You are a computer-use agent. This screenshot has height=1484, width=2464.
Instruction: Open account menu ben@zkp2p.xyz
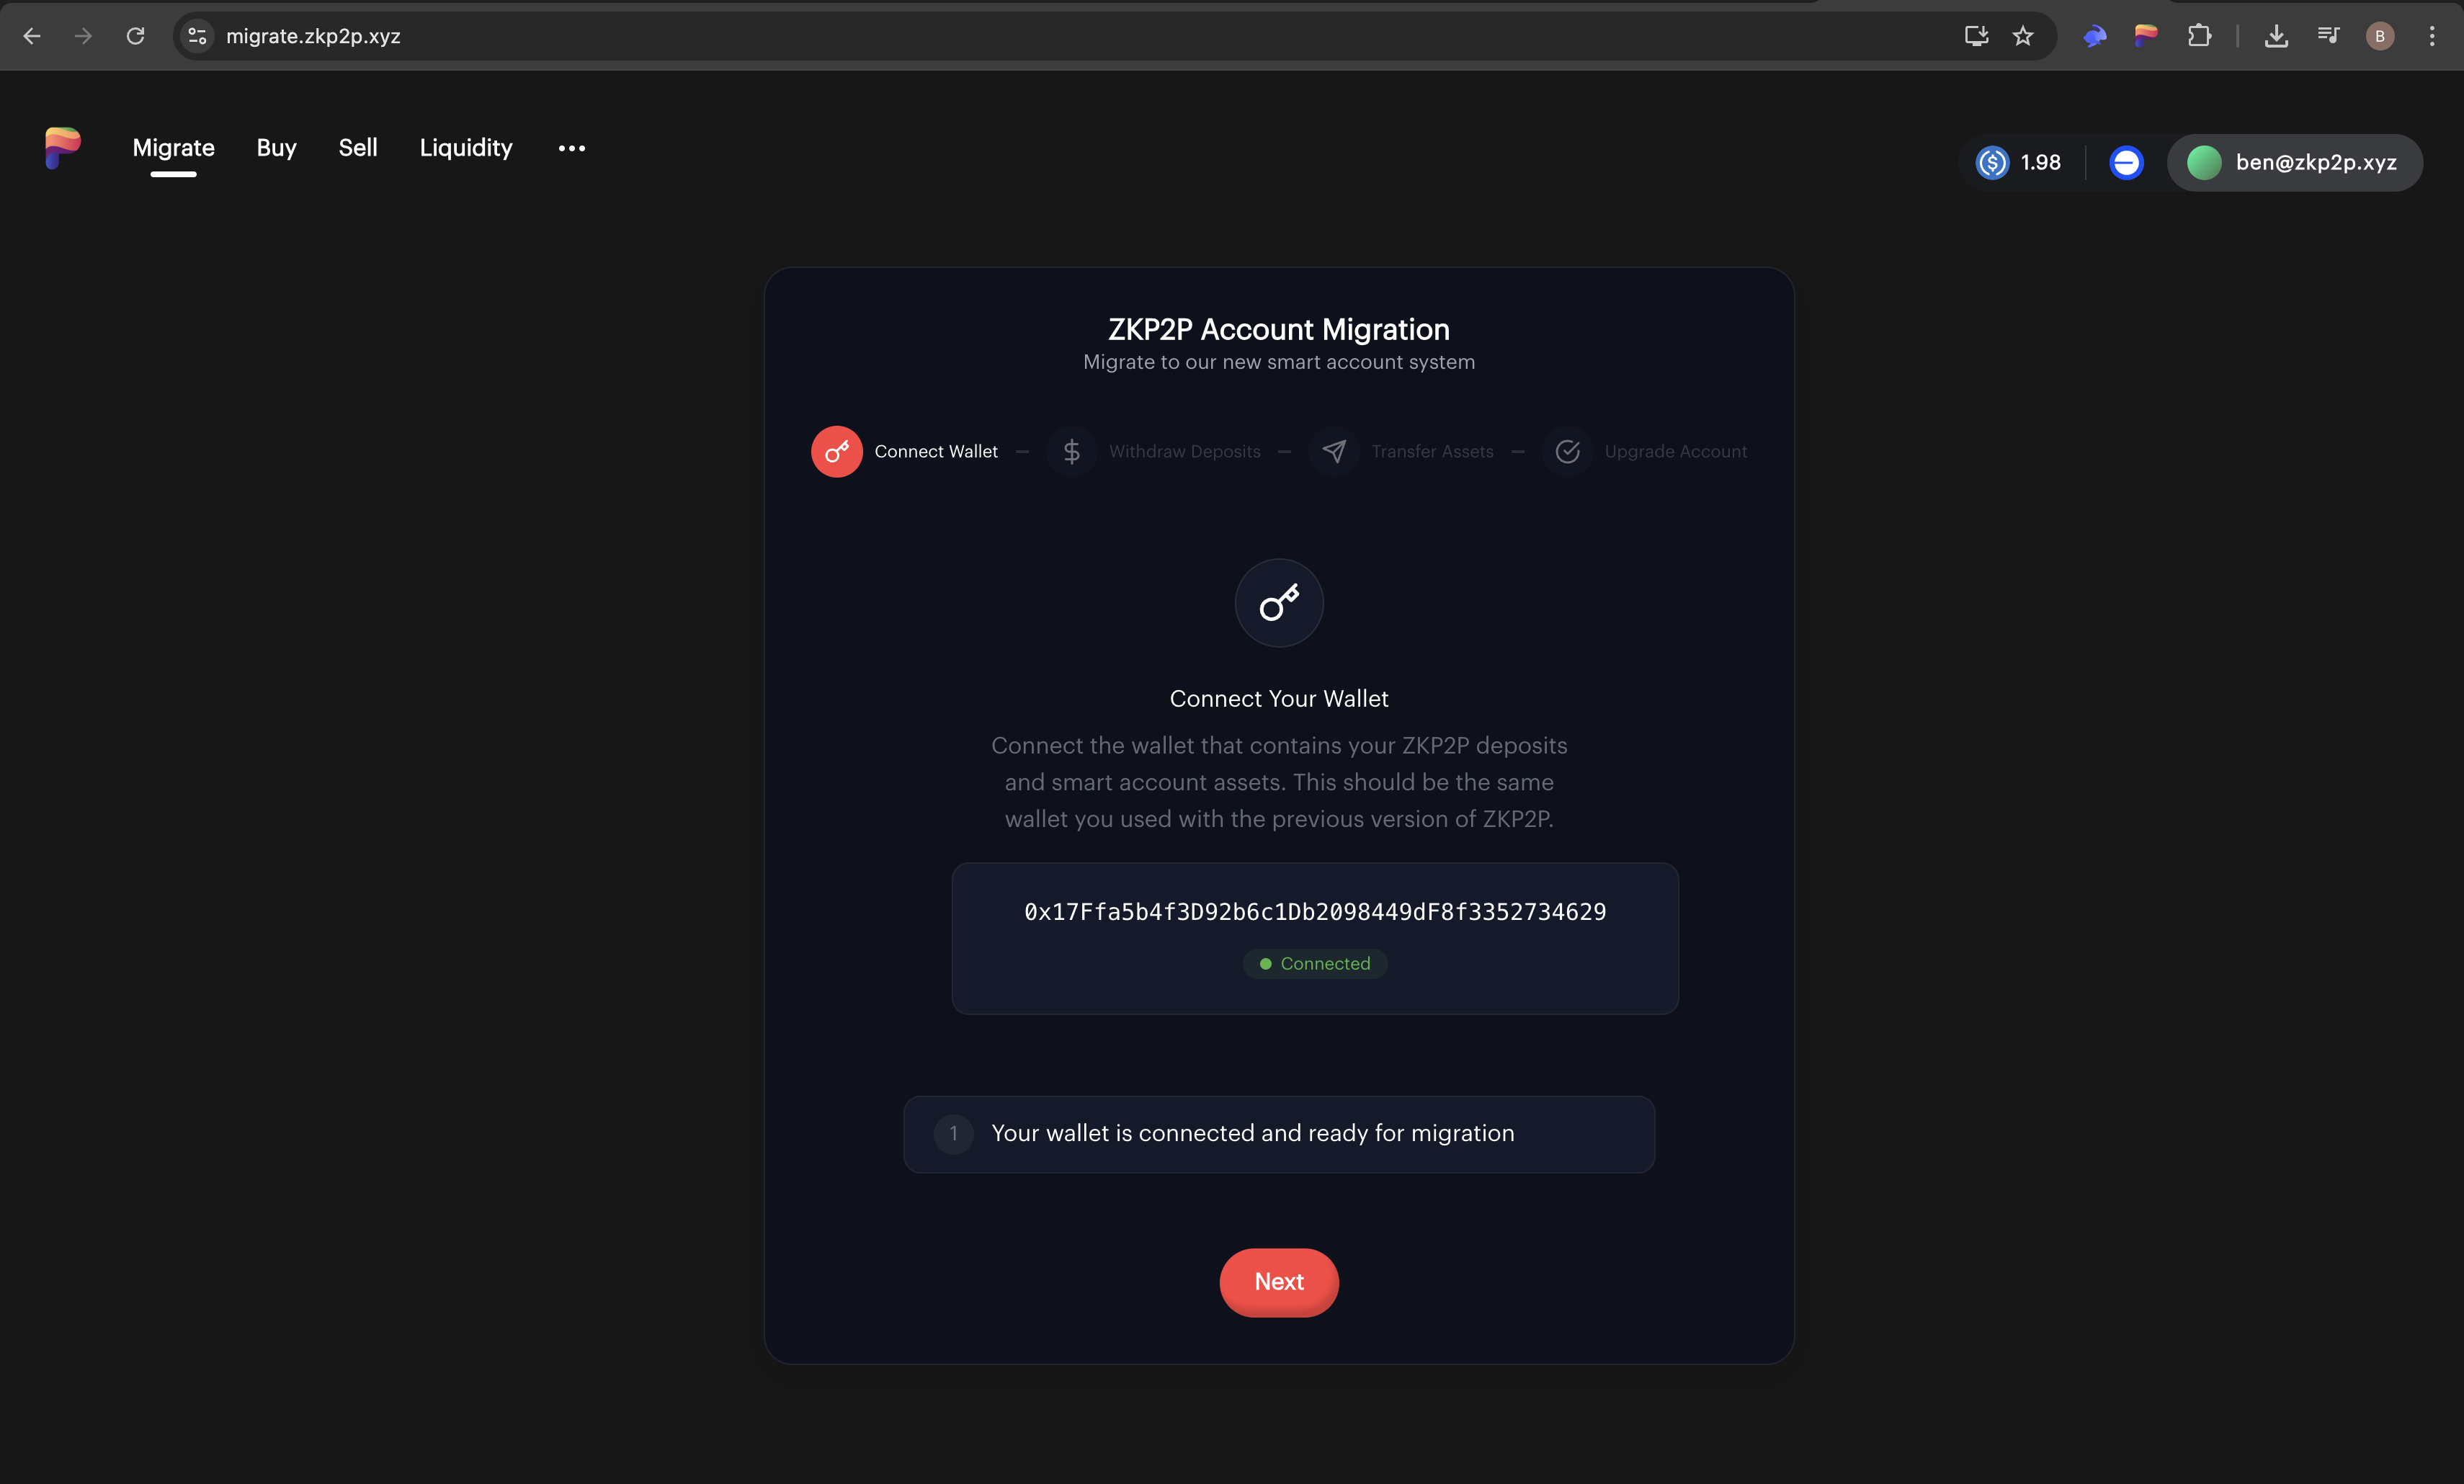click(2295, 162)
